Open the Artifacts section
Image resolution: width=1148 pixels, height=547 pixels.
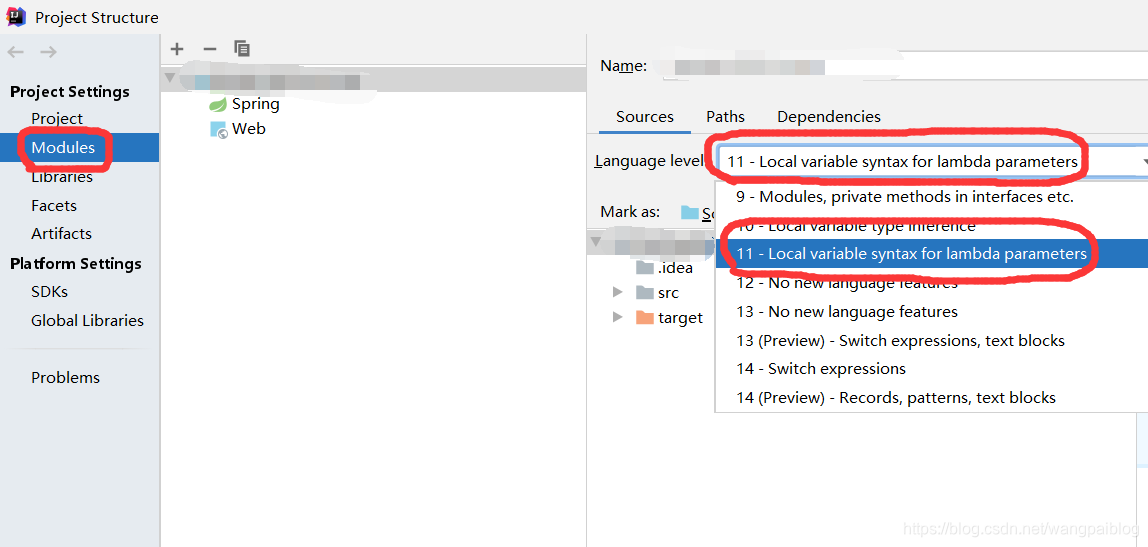[x=62, y=234]
